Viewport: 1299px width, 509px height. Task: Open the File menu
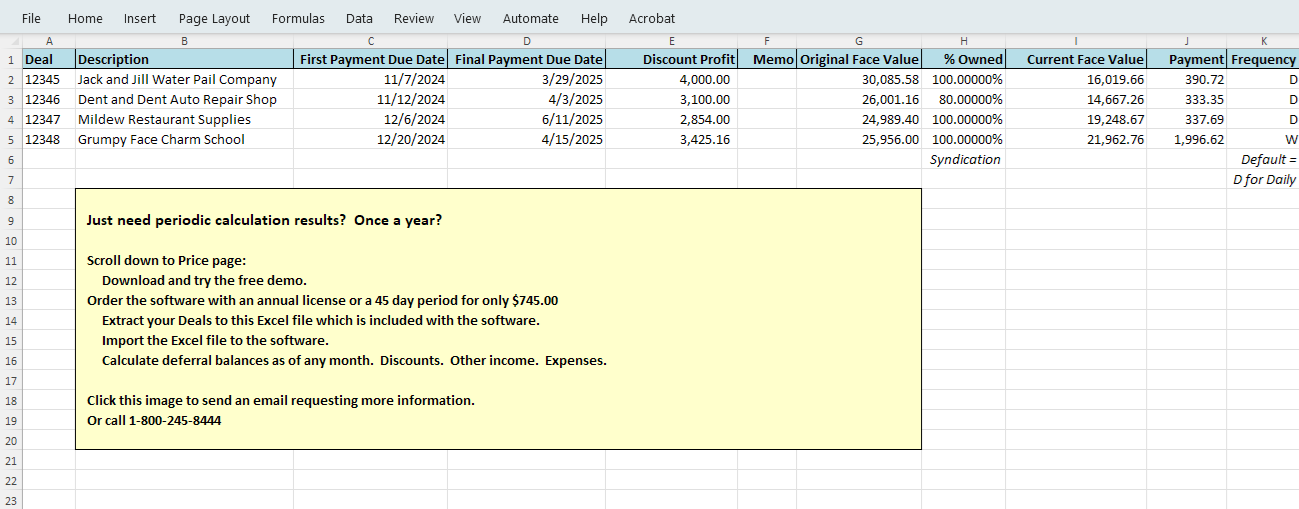tap(31, 18)
